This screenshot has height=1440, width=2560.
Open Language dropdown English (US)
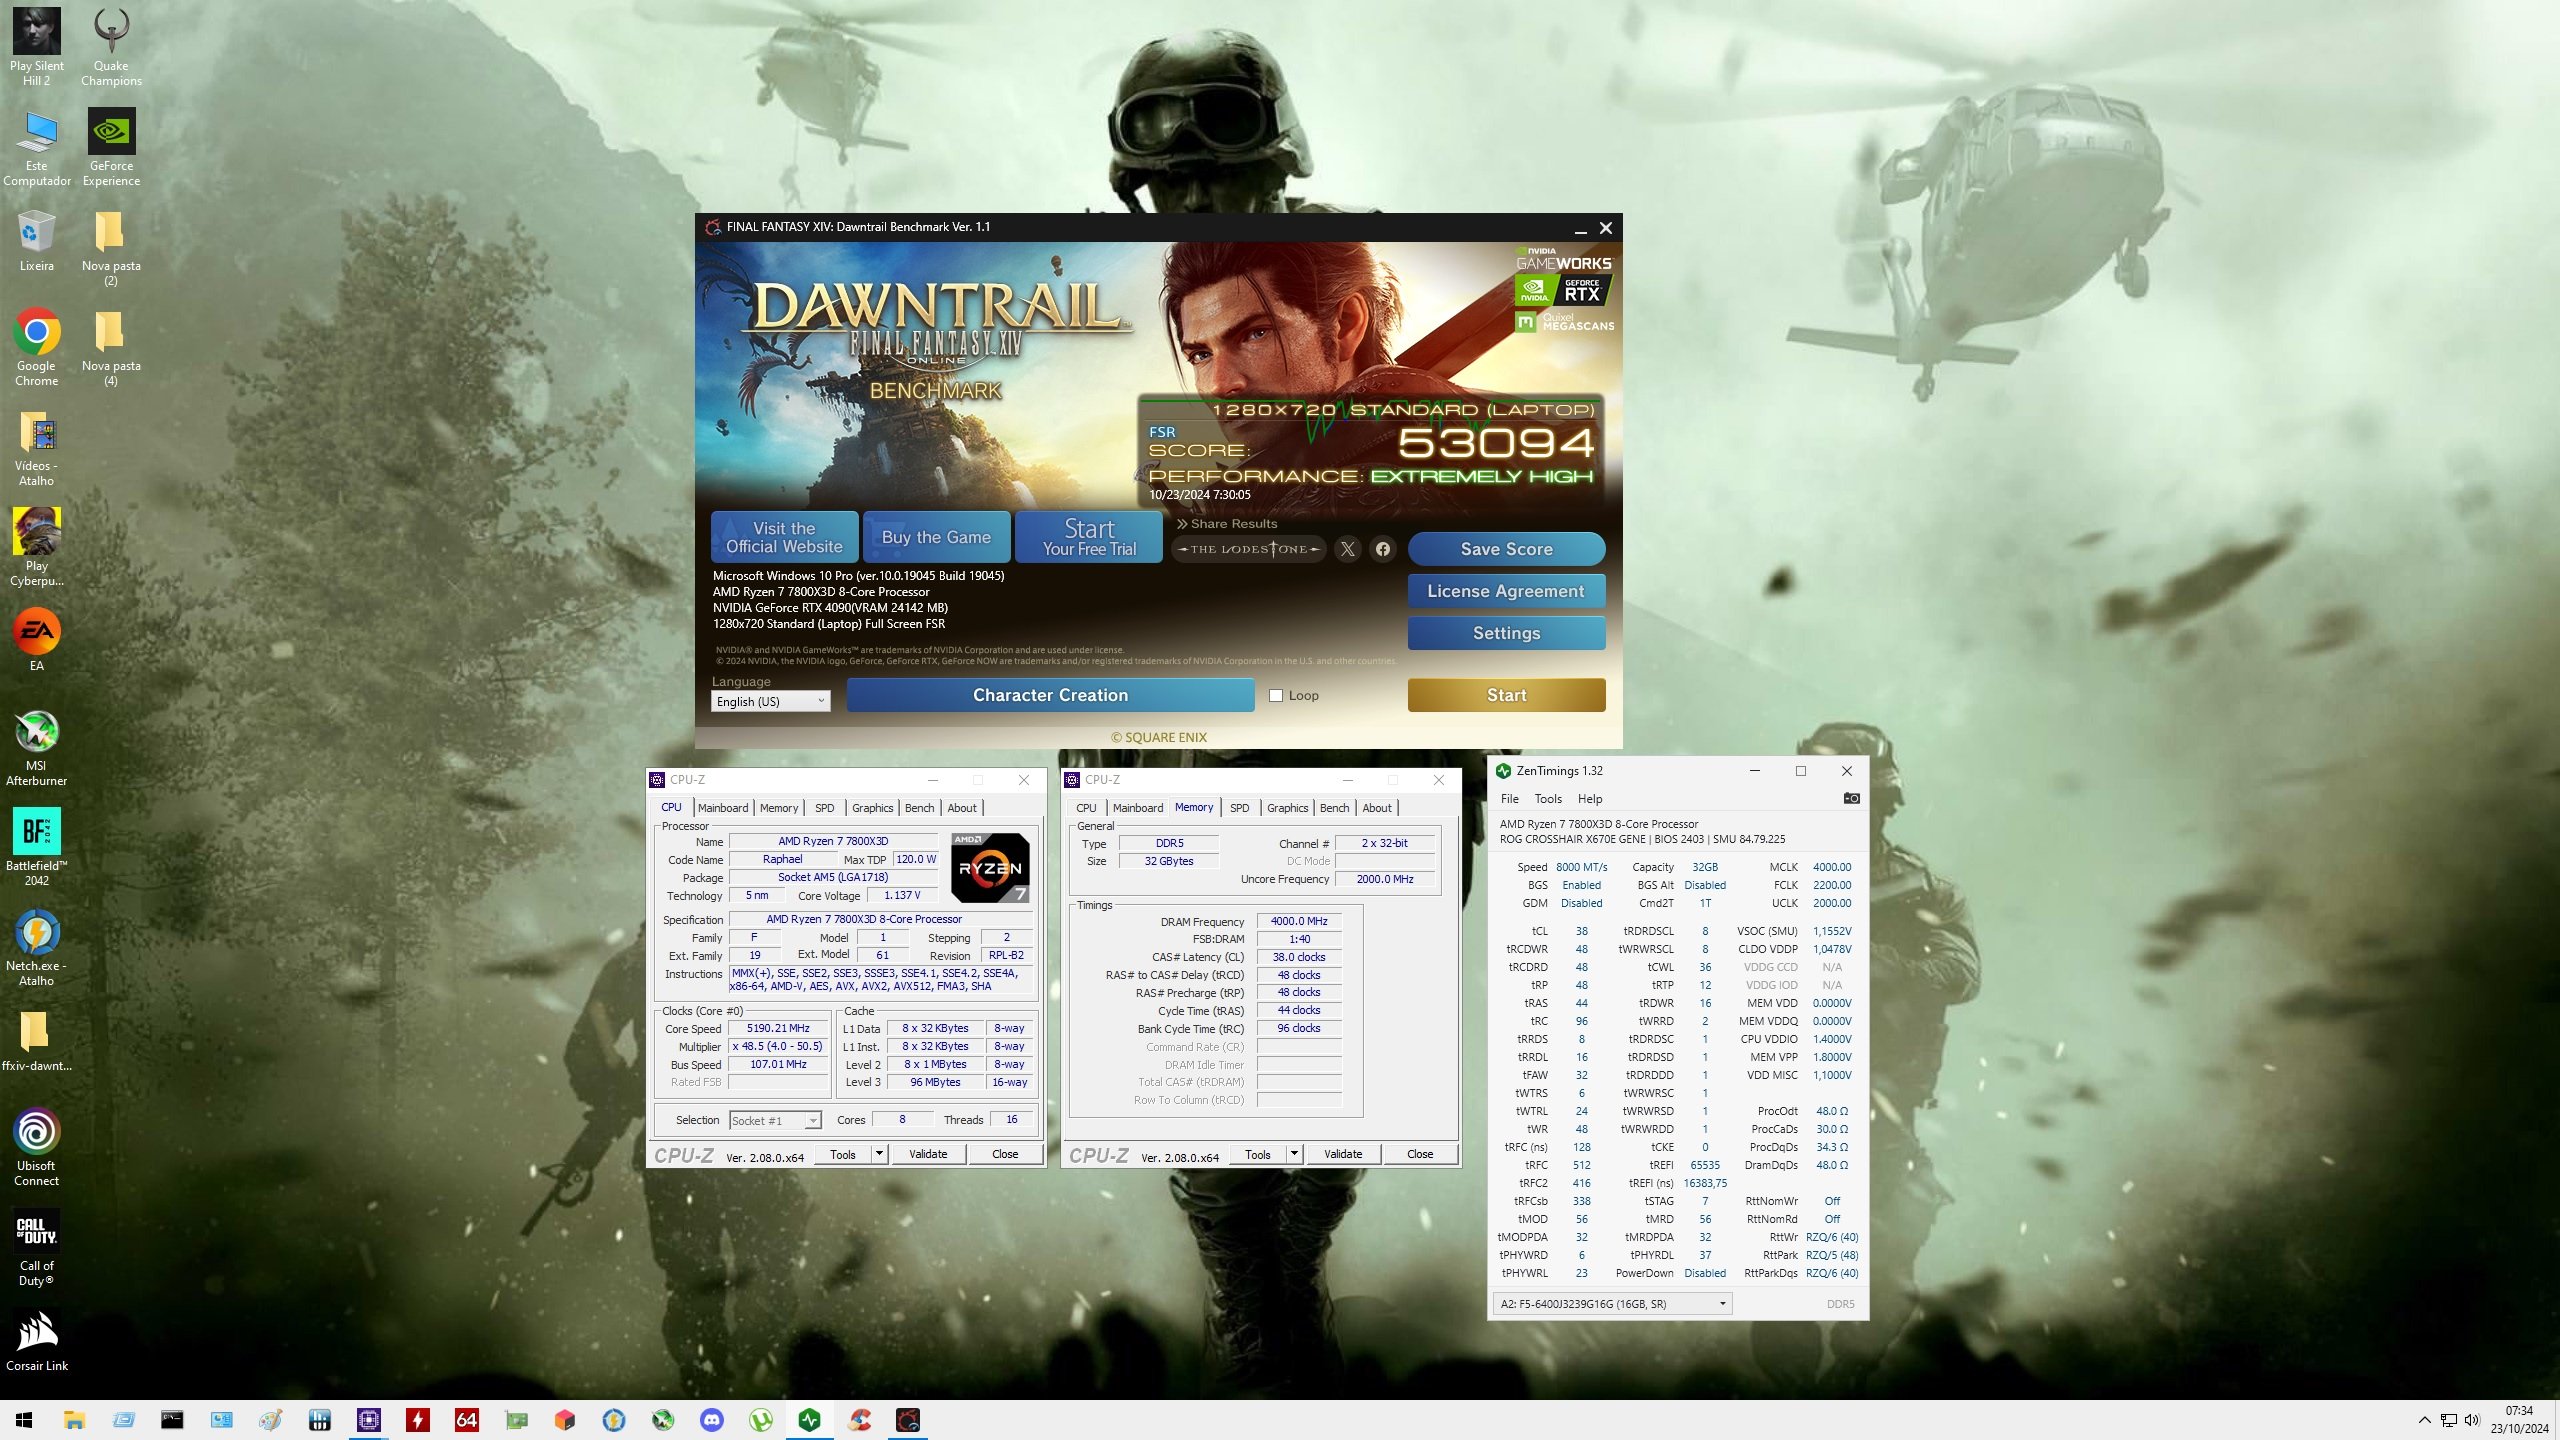point(770,702)
